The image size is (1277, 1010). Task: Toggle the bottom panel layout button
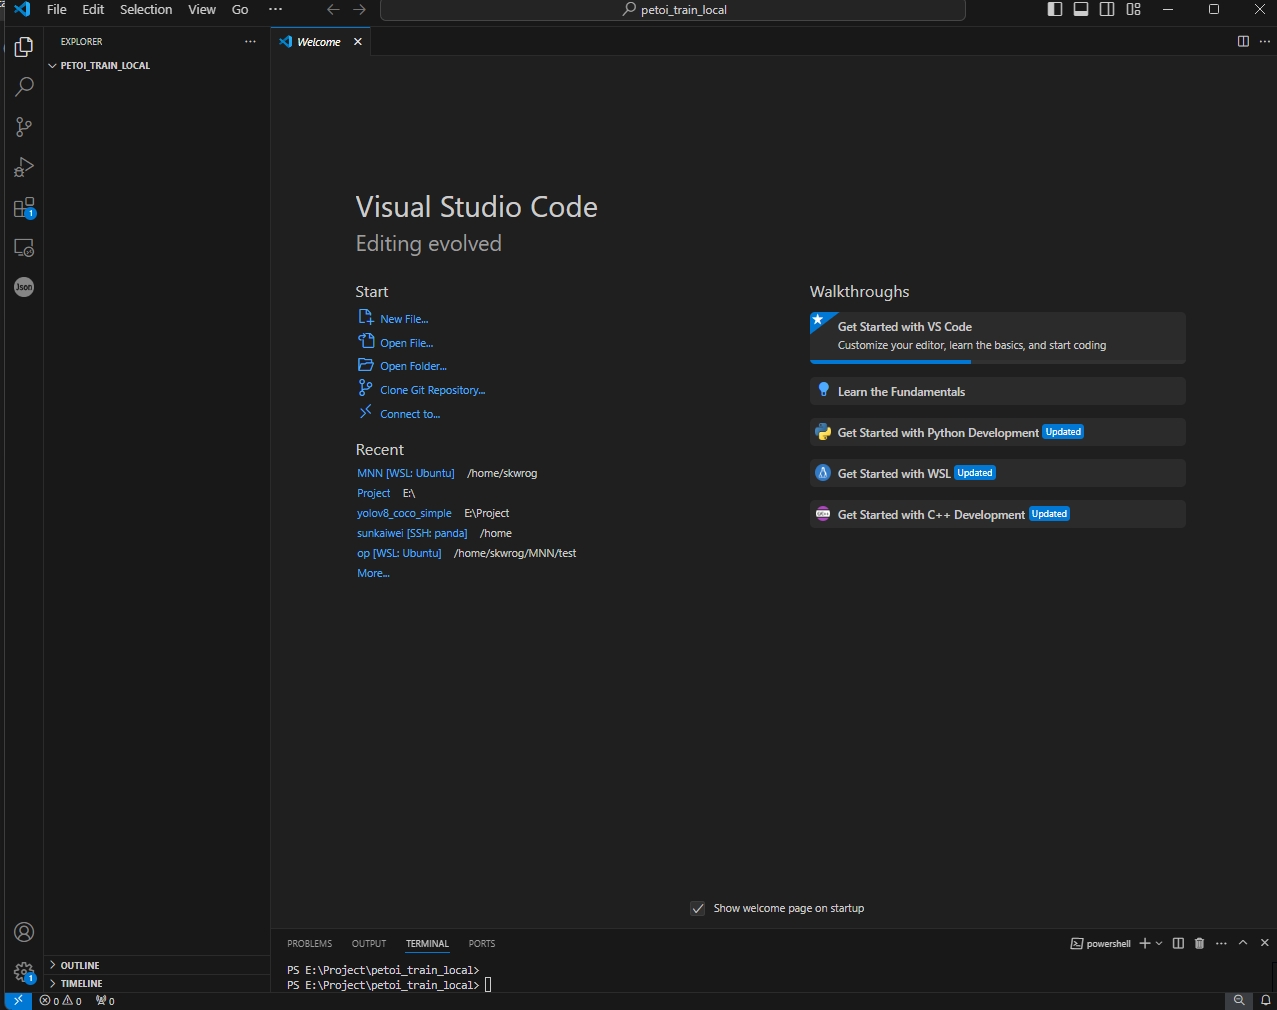1081,9
